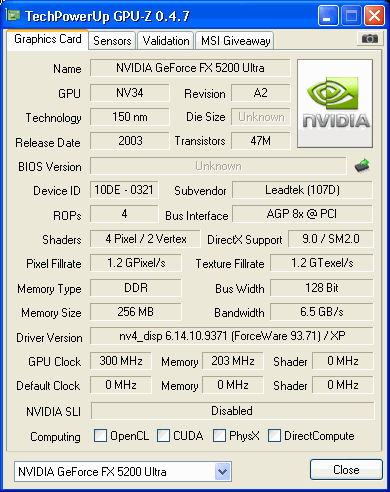Click the Default Clock row Shader 0 MHz value

[x=343, y=385]
